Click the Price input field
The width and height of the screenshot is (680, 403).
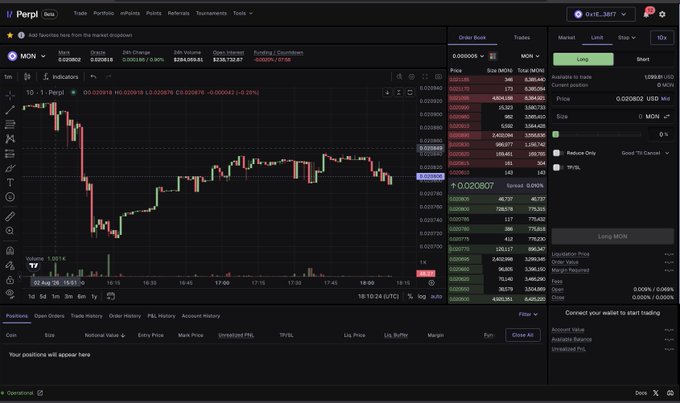click(x=612, y=99)
